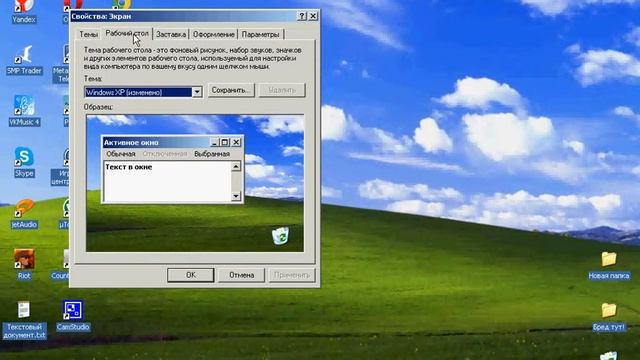The height and width of the screenshot is (360, 640).
Task: Switch to the Рабочий стол tab
Action: (x=127, y=33)
